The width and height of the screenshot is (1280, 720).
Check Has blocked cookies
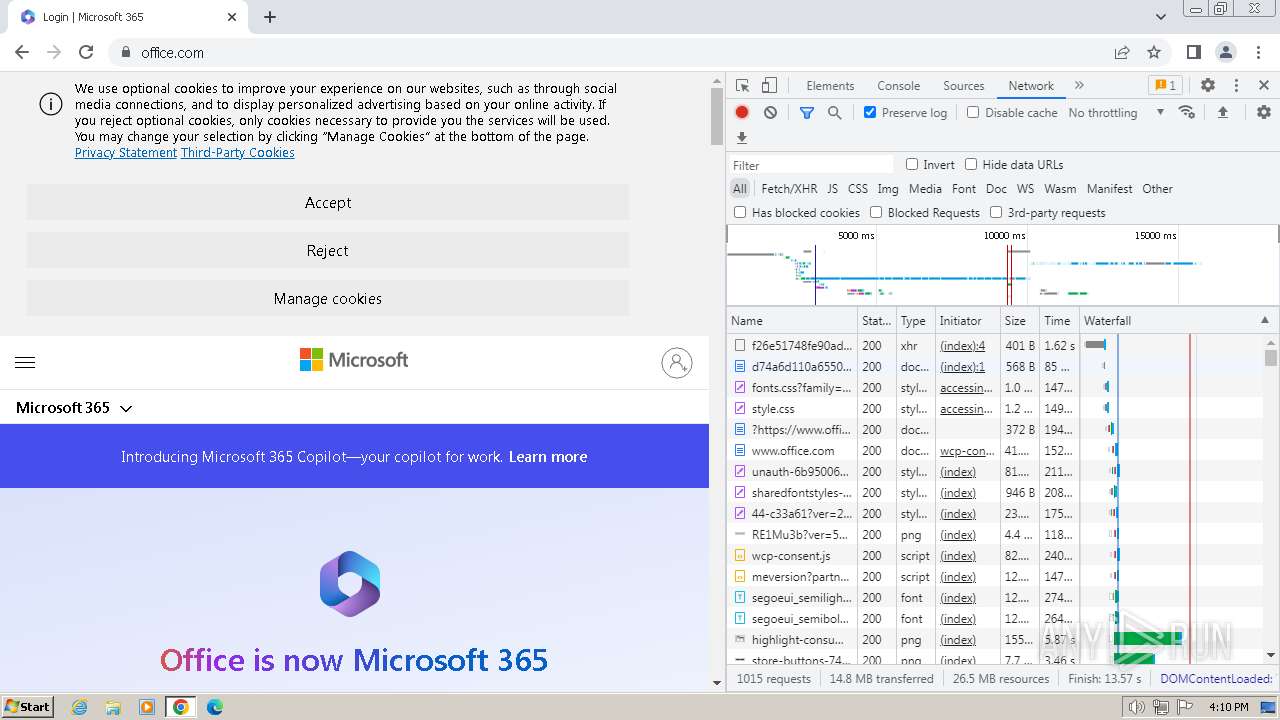pos(740,213)
